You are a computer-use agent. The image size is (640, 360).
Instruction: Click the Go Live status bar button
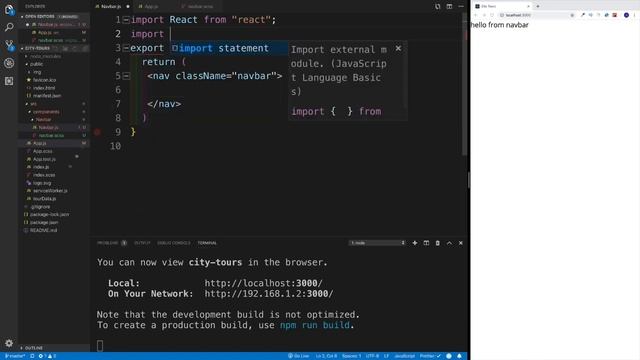point(299,356)
